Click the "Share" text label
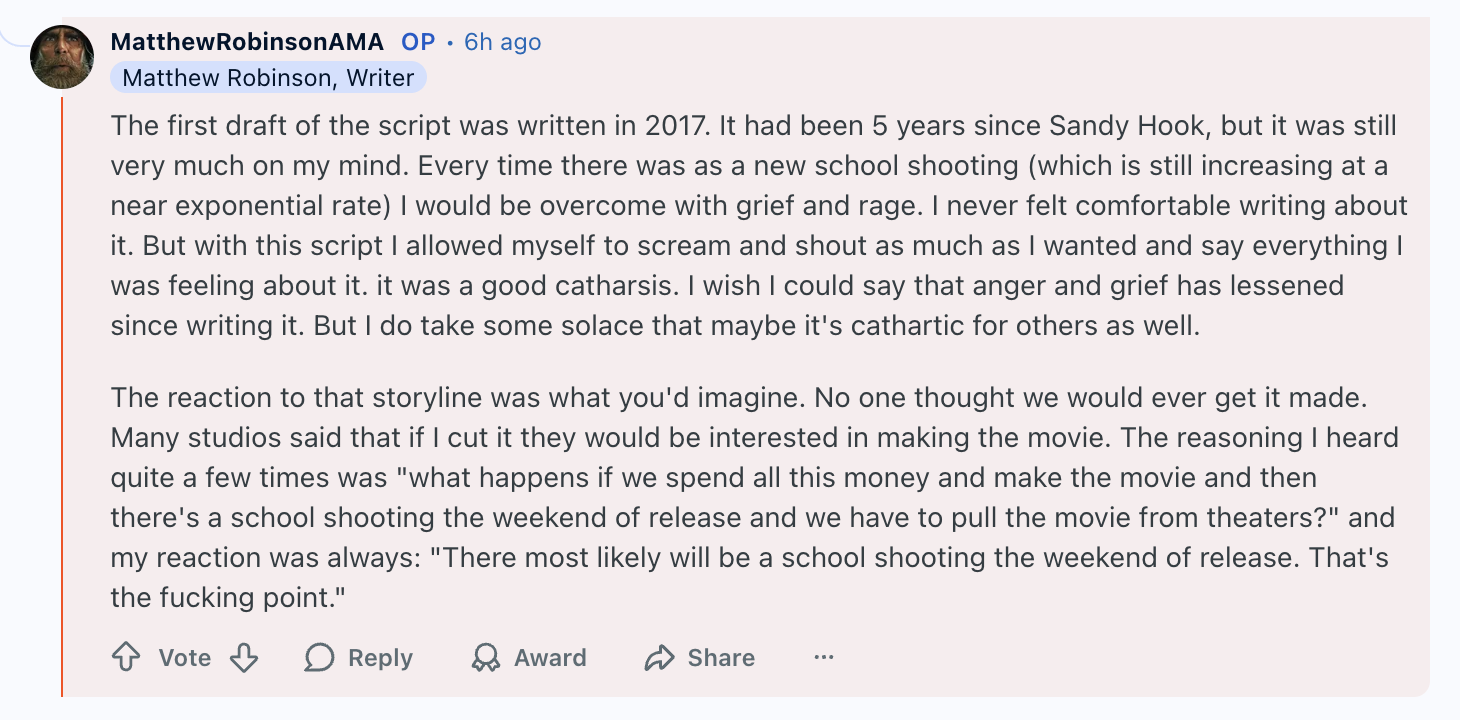 [x=721, y=657]
